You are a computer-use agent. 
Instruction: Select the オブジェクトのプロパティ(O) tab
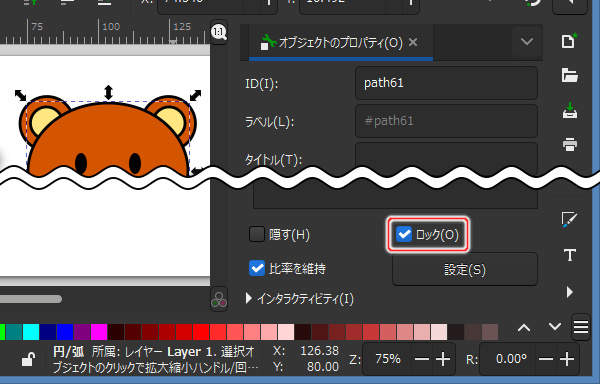(x=341, y=42)
